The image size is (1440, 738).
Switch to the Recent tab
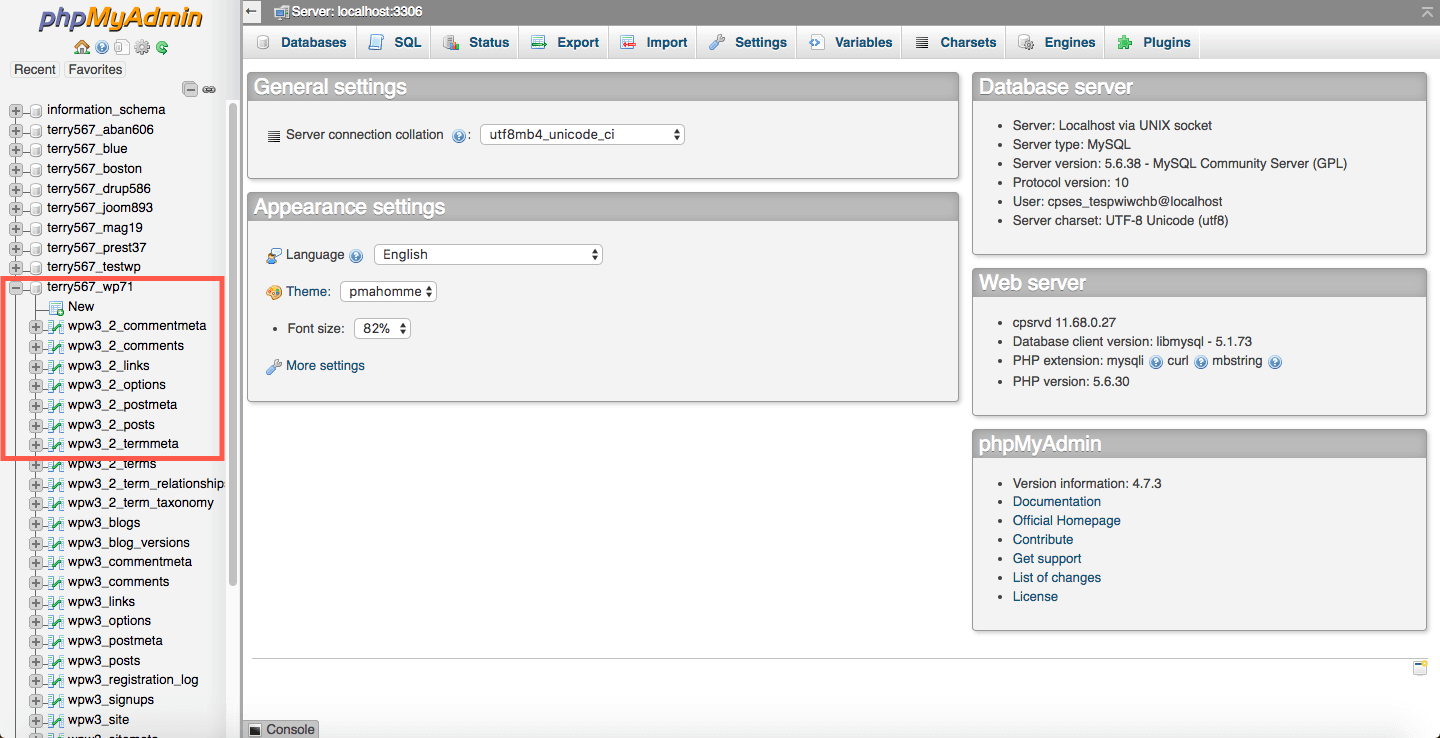coord(35,69)
